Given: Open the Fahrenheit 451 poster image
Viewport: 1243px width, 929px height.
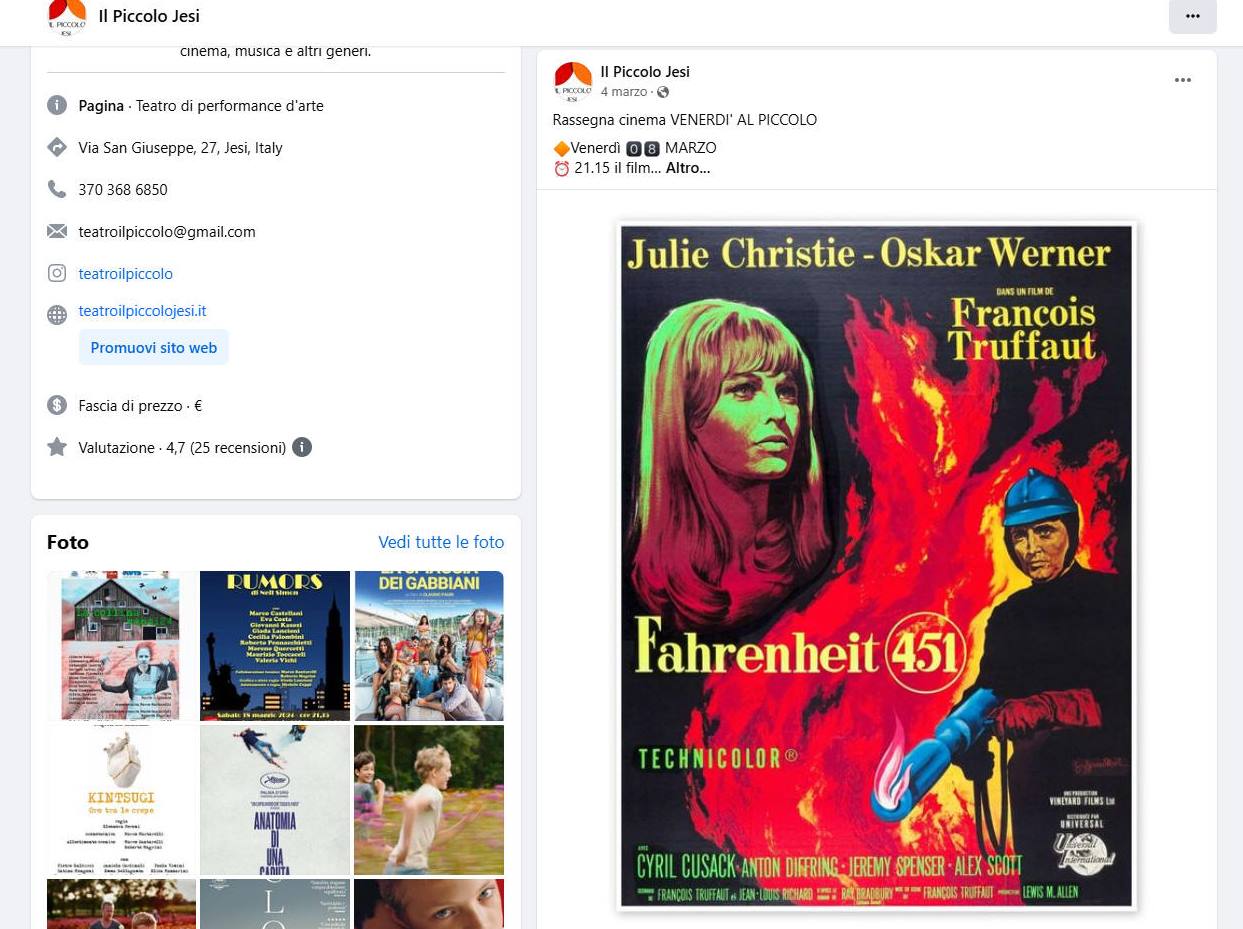Looking at the screenshot, I should pos(876,566).
